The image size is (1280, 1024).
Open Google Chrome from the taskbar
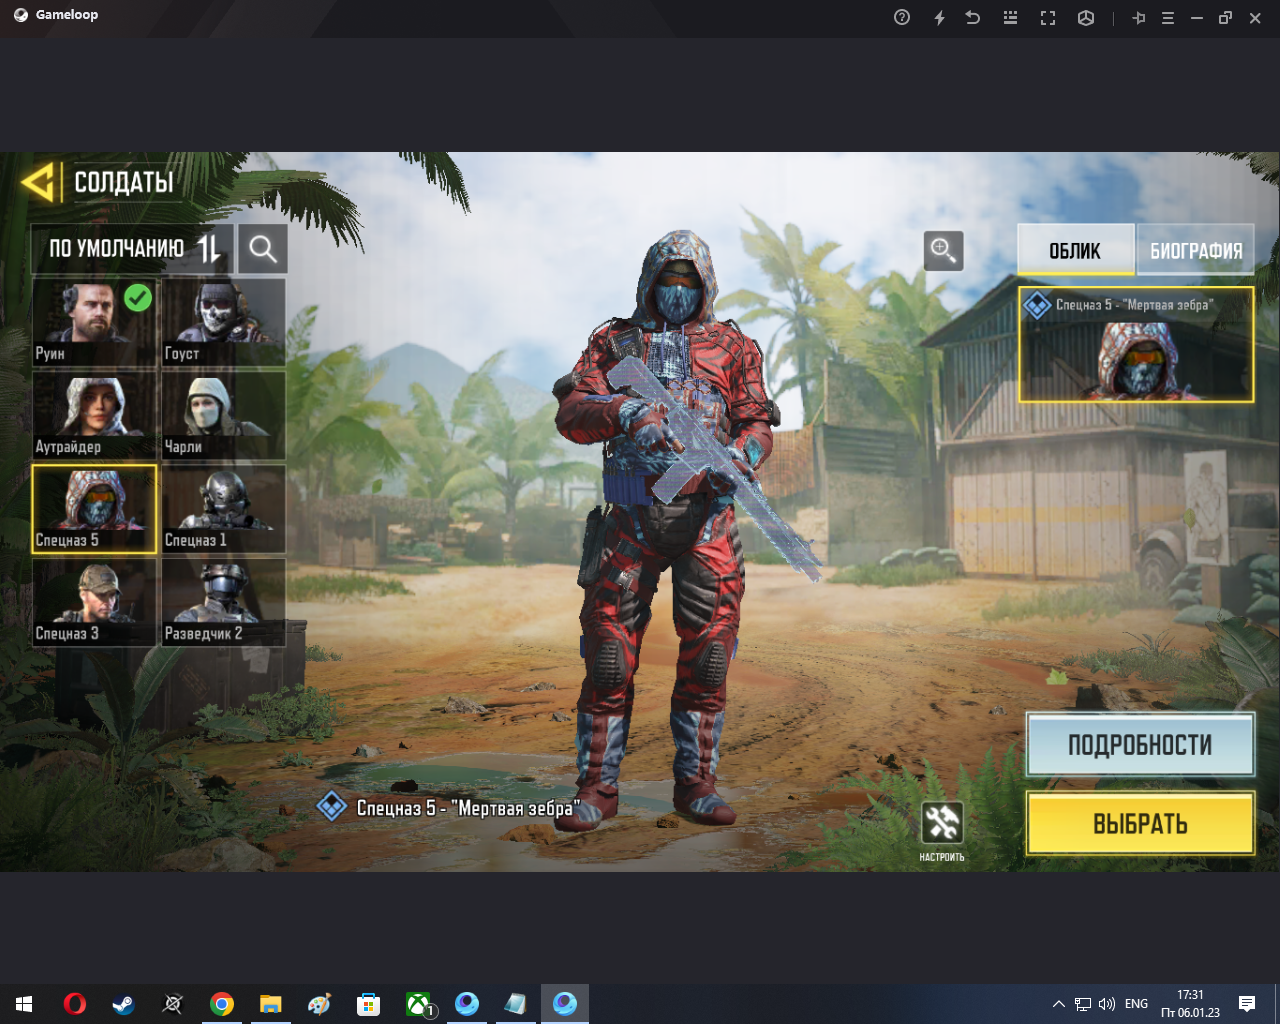pyautogui.click(x=221, y=1004)
